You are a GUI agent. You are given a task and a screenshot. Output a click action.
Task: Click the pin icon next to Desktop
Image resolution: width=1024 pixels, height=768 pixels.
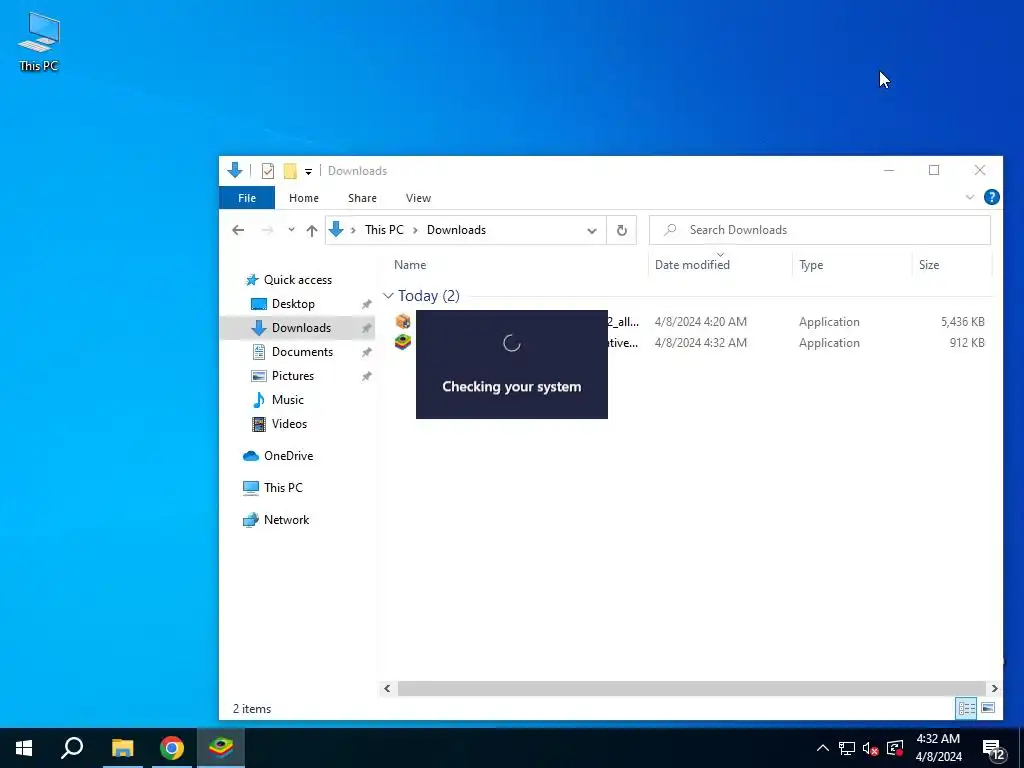pyautogui.click(x=366, y=304)
